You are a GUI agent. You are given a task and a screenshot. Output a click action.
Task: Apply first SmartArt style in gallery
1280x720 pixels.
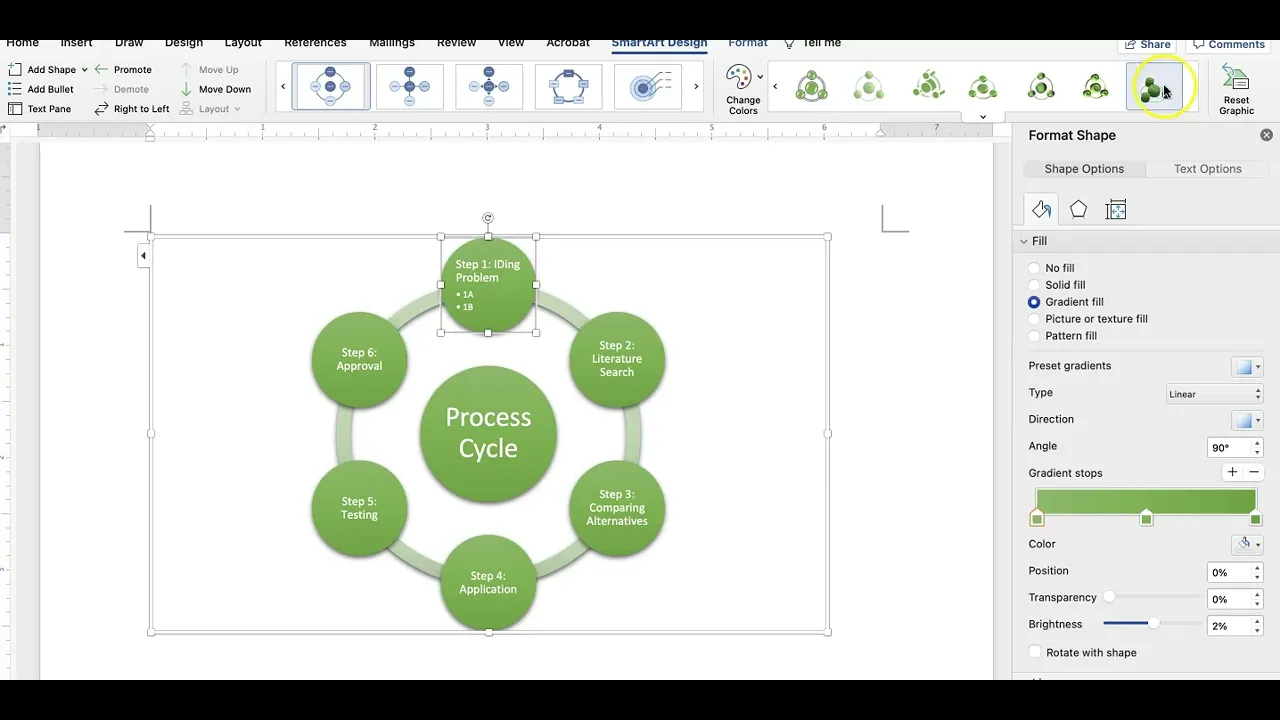point(811,87)
